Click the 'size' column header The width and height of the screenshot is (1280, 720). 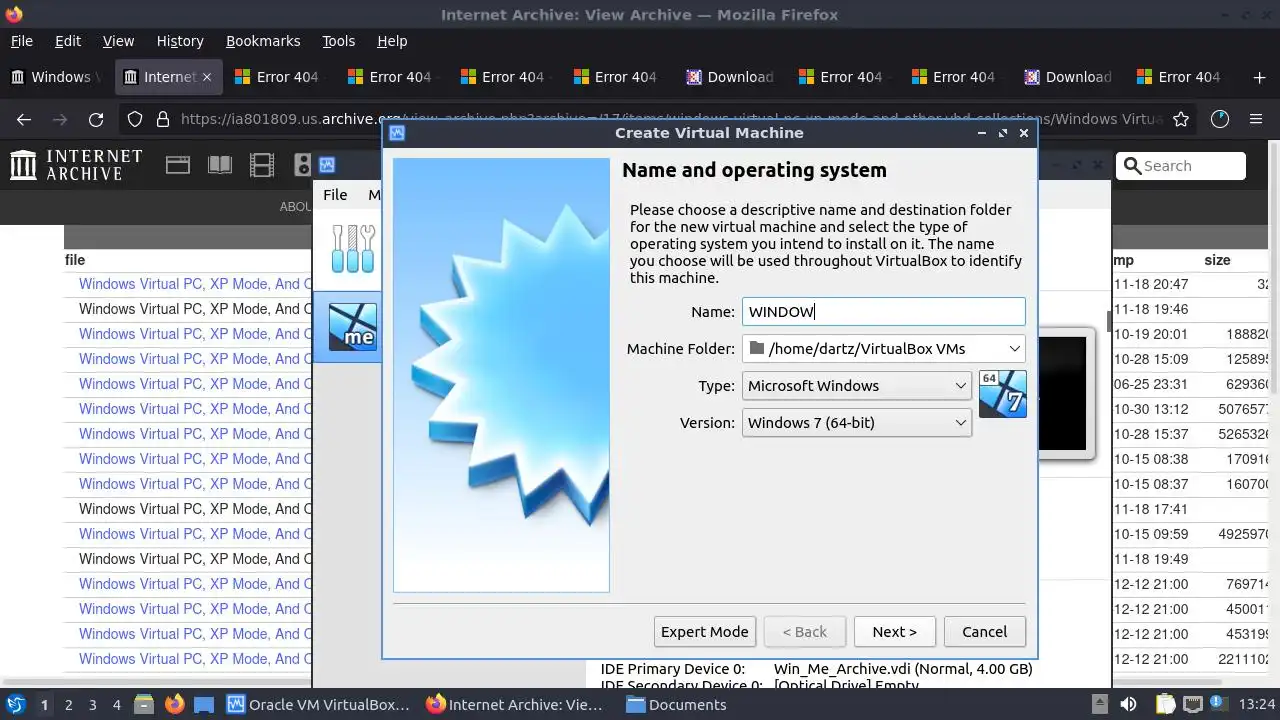point(1217,260)
